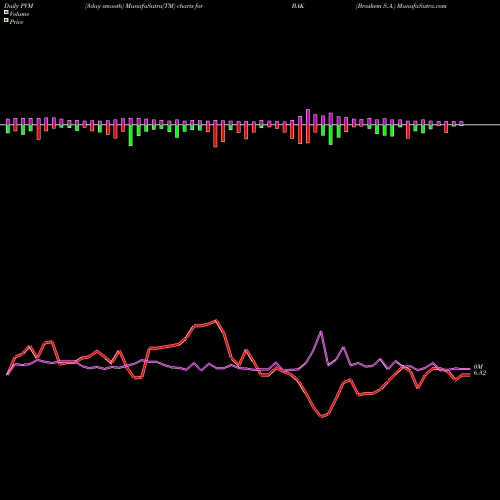Viewport: 500px width, 500px height.
Task: Click the 'Volume' legend label
Action: coord(19,14)
